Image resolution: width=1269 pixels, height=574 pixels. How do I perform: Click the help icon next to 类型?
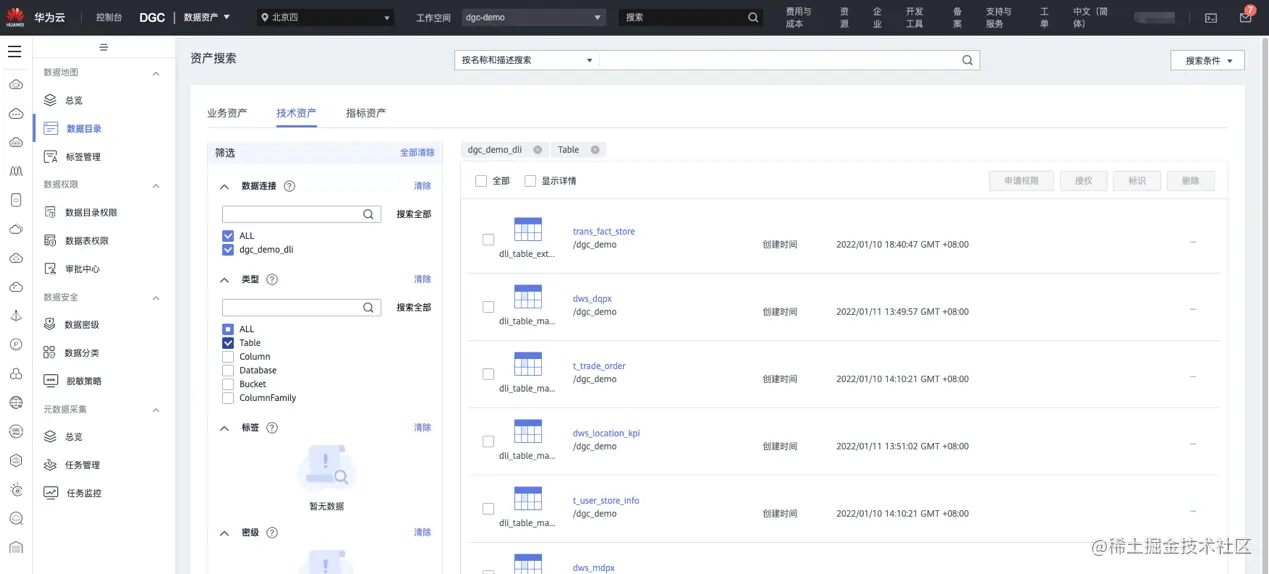pos(272,280)
